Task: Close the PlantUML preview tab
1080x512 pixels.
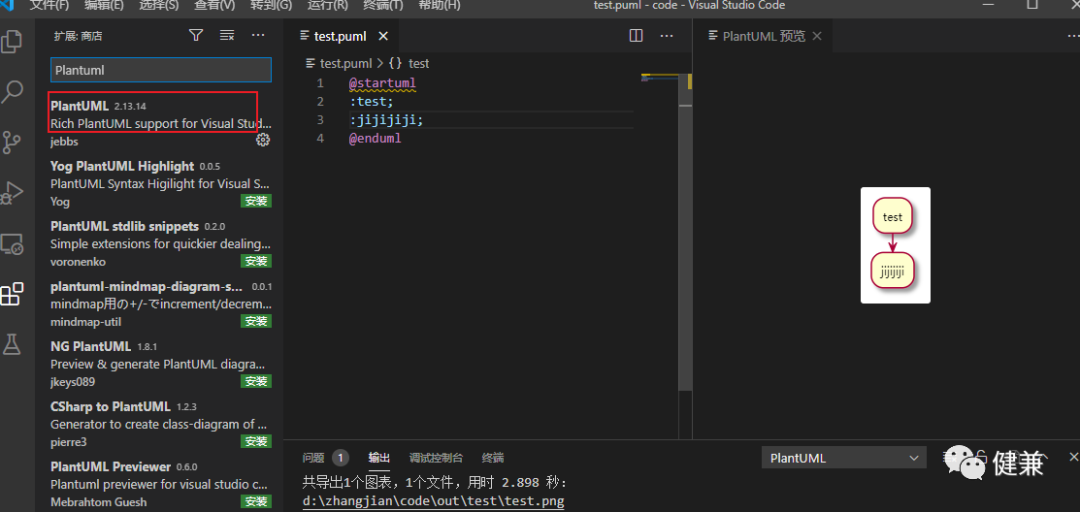Action: (x=817, y=37)
